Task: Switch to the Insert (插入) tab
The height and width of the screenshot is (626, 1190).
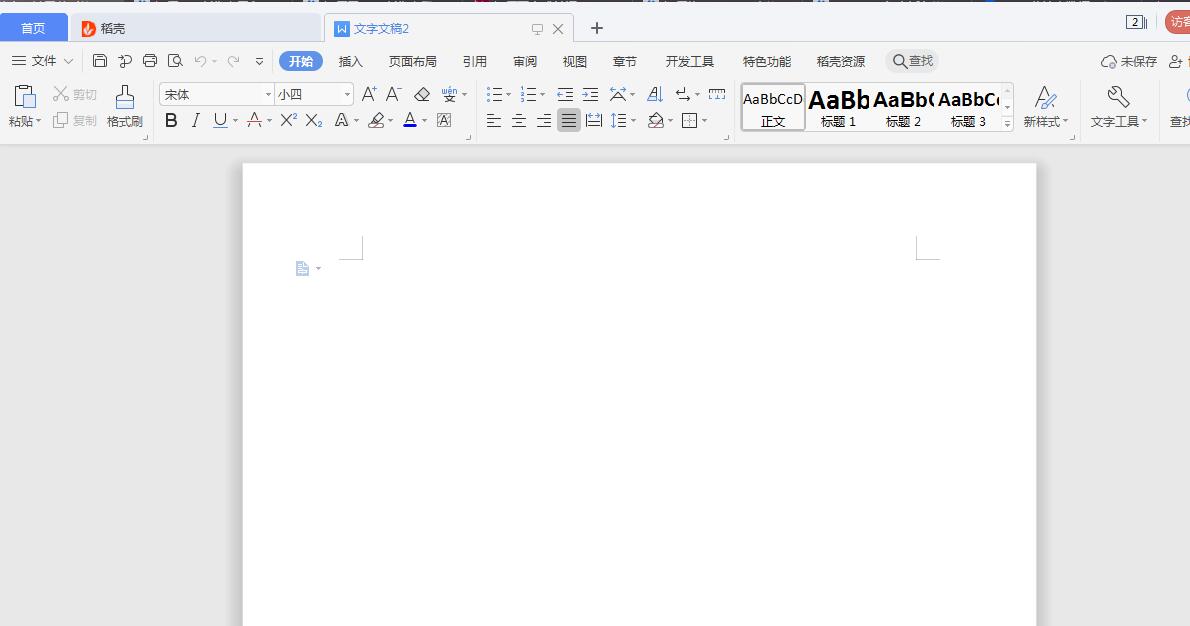Action: tap(351, 61)
